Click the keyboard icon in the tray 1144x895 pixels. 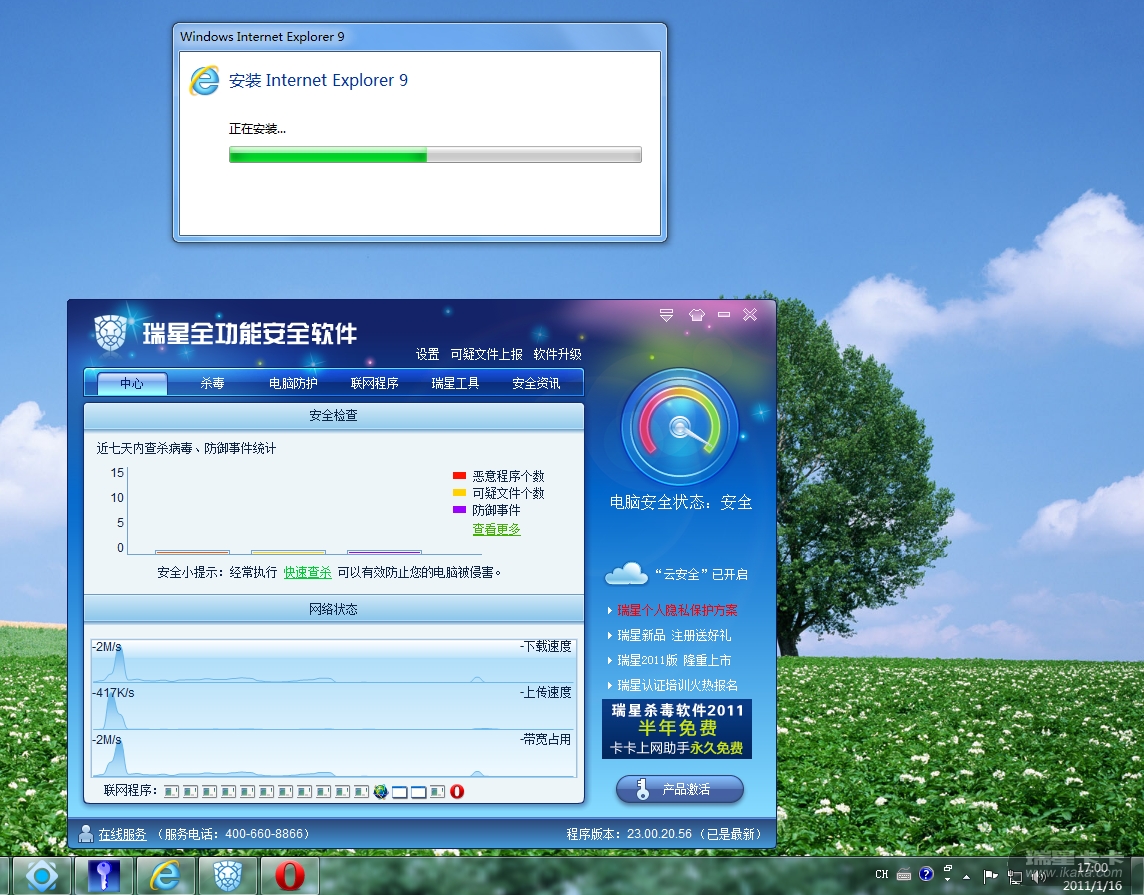pos(904,874)
